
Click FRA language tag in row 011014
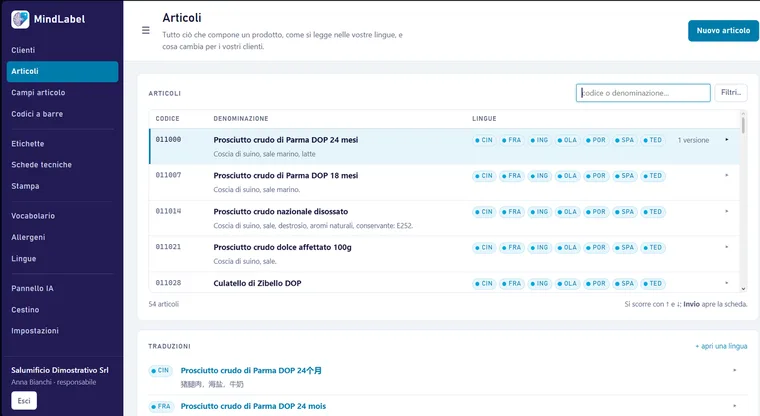point(511,212)
